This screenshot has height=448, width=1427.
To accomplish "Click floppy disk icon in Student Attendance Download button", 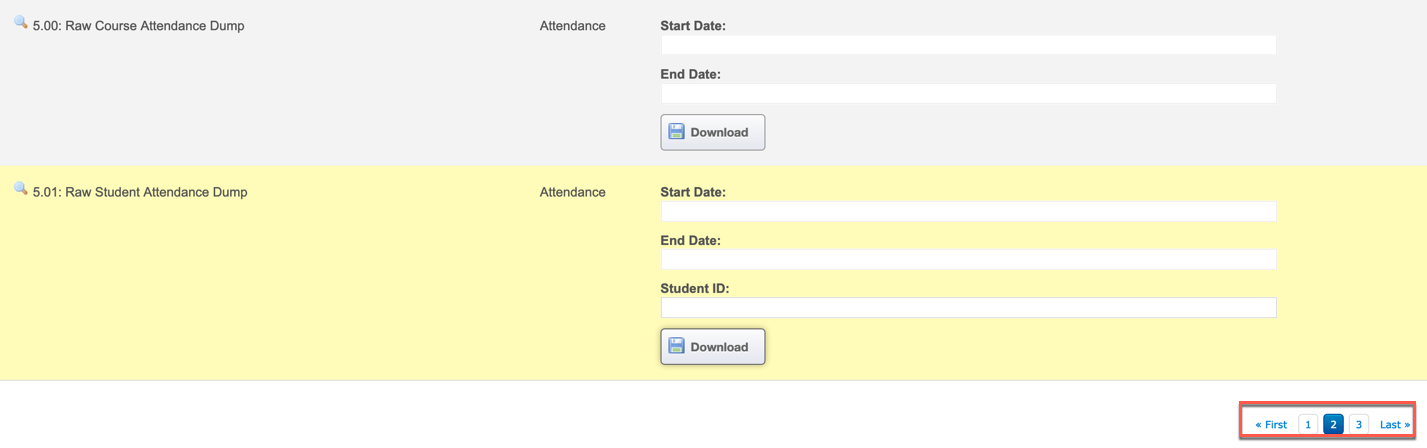I will click(x=677, y=346).
